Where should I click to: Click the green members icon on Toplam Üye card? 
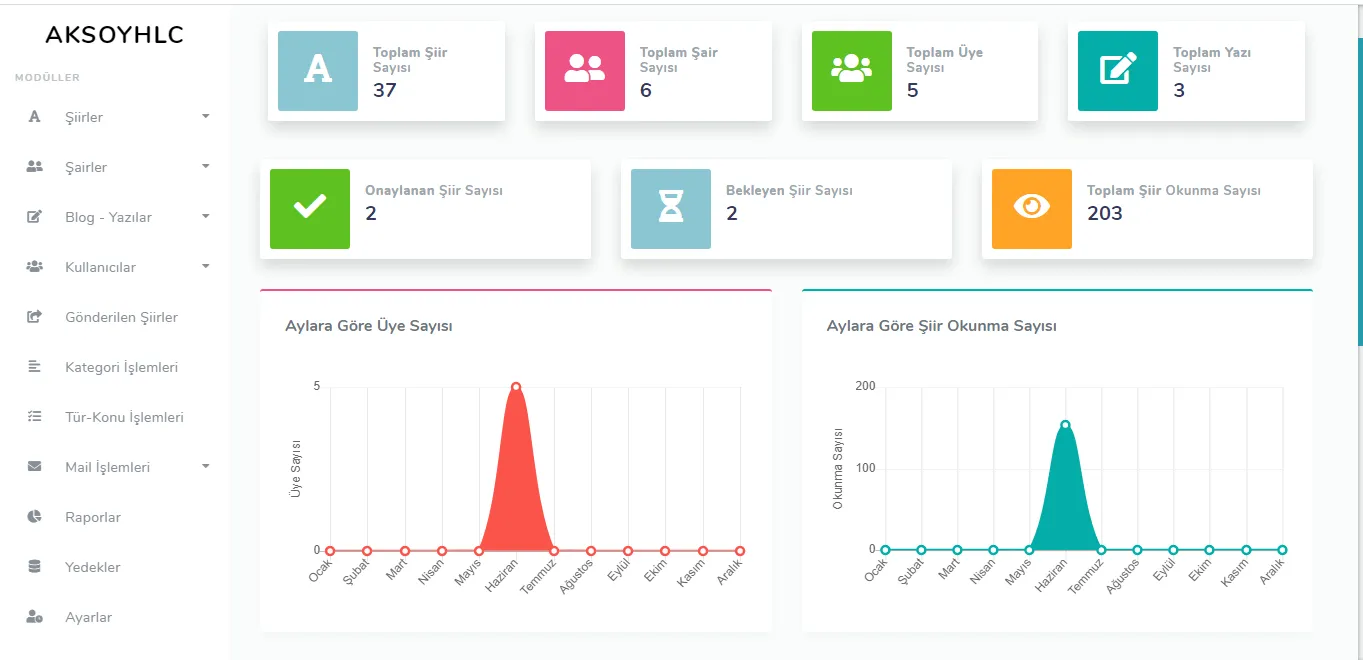click(851, 71)
